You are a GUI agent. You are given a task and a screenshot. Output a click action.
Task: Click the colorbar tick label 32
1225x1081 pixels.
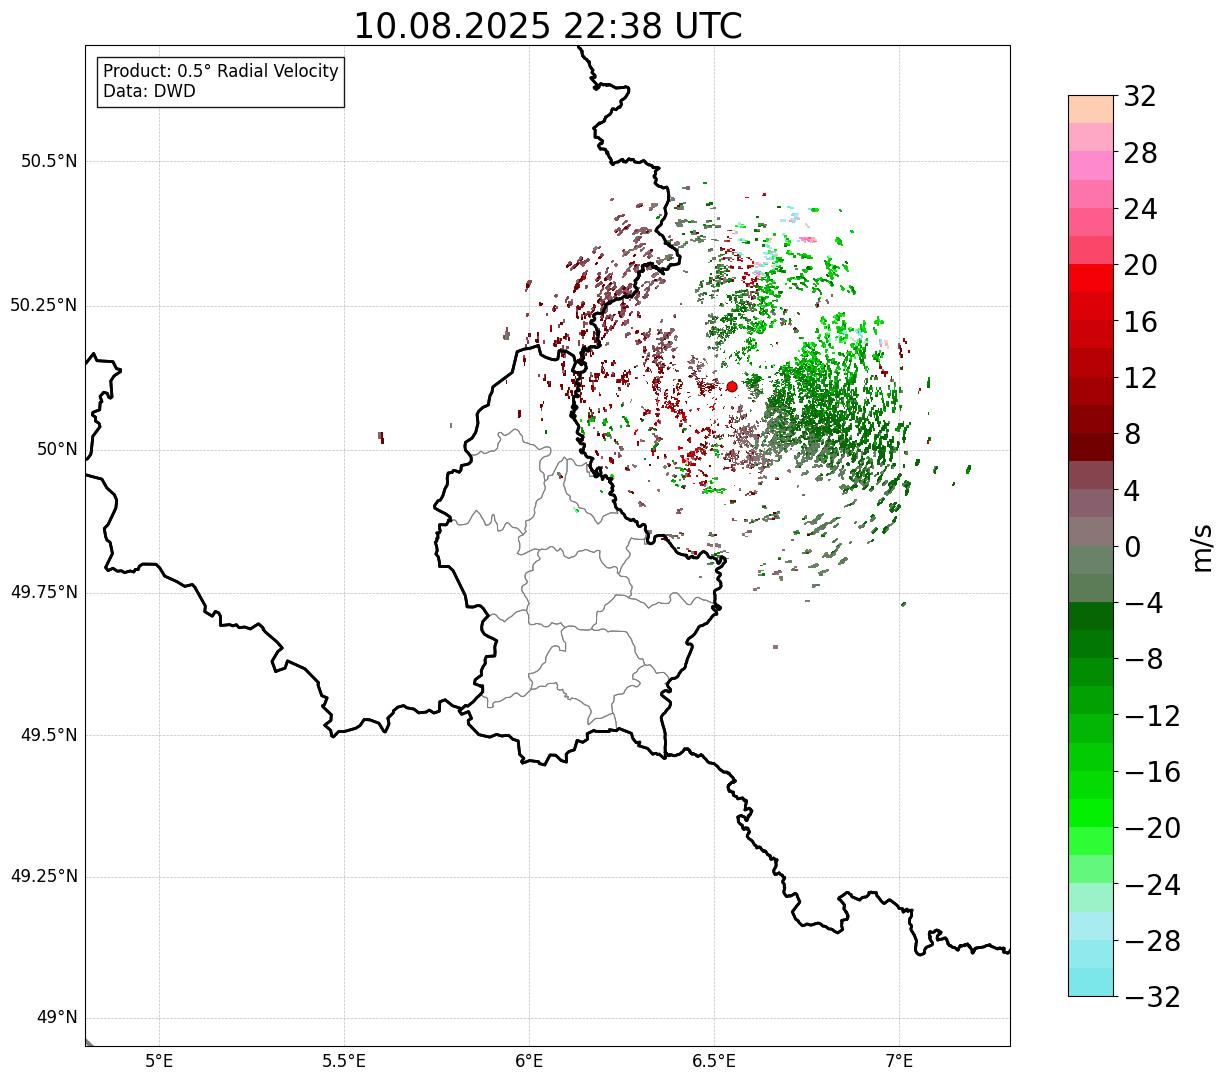coord(1140,97)
